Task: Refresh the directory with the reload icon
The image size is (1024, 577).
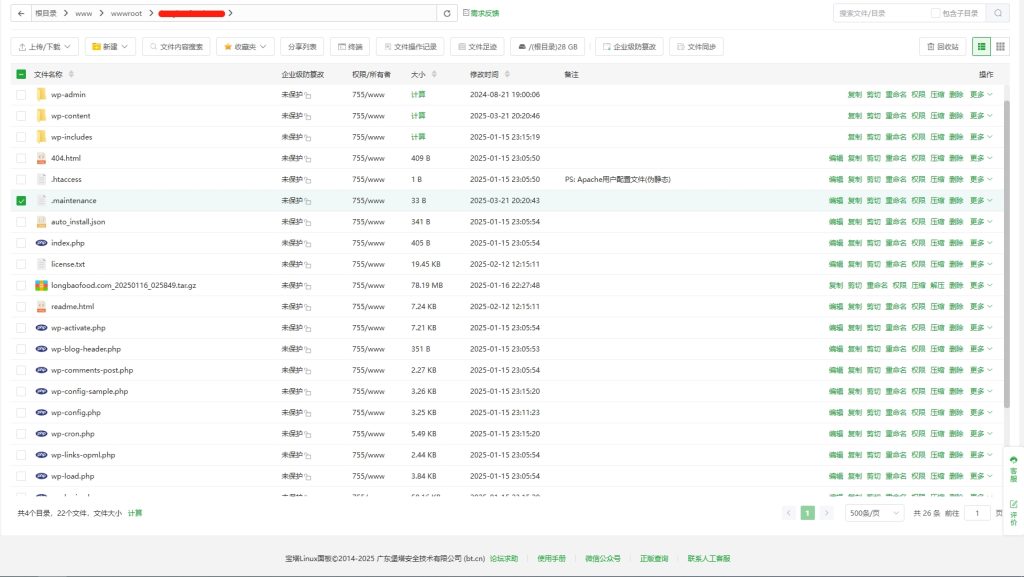Action: 447,13
